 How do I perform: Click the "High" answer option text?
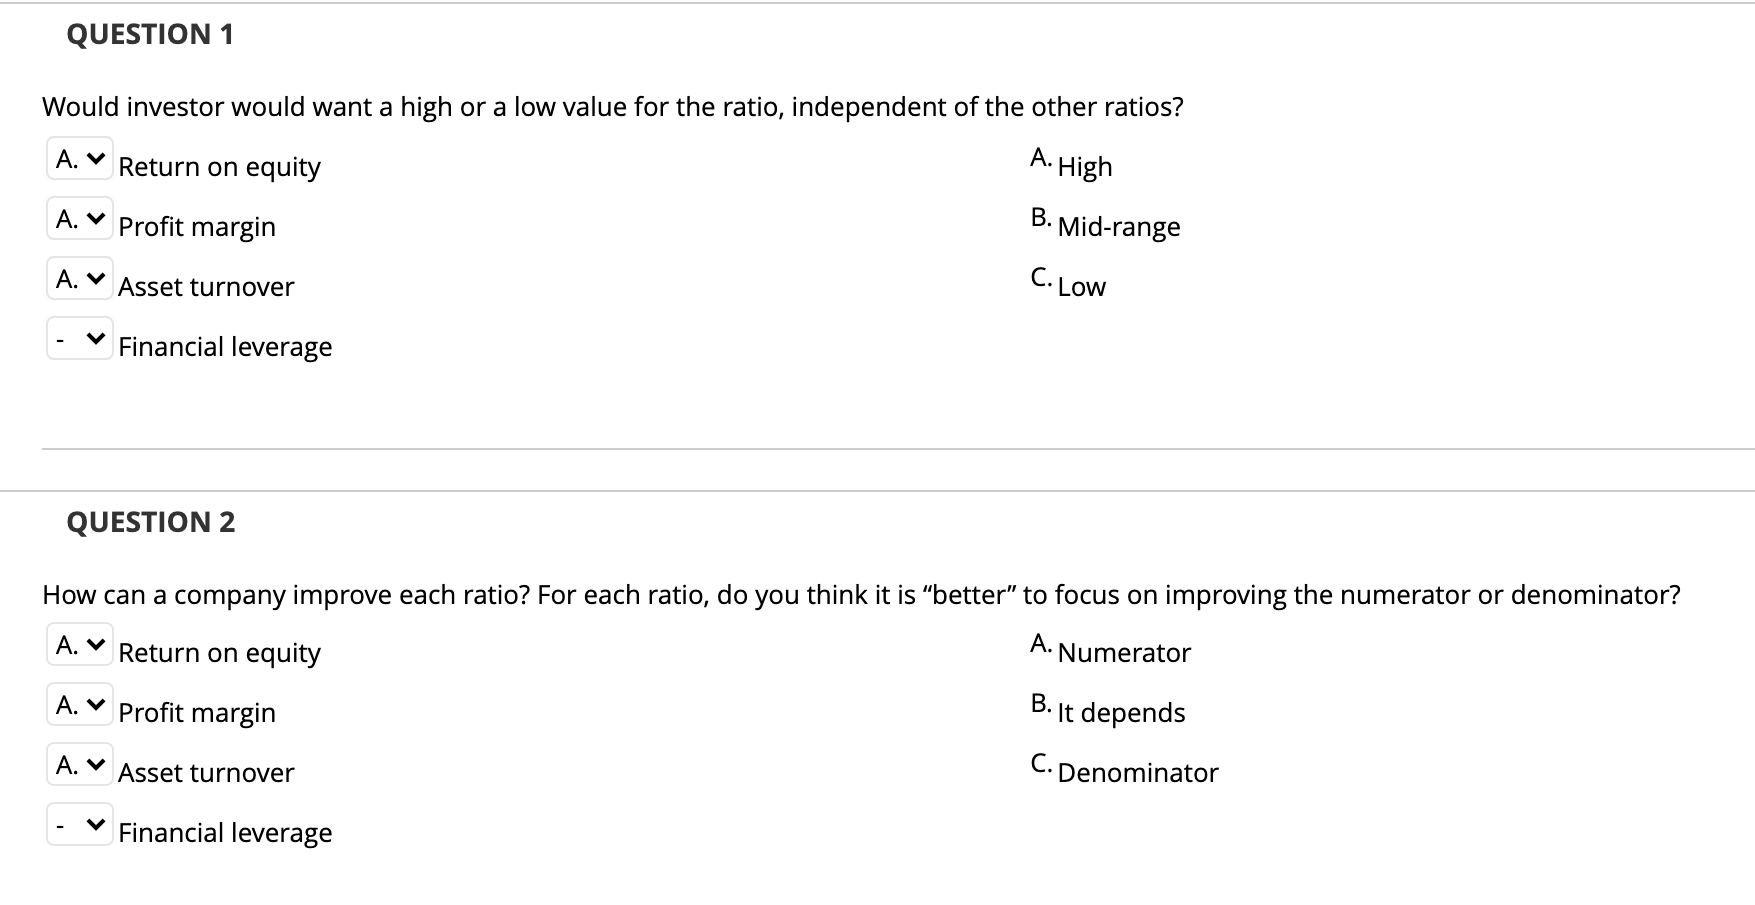pyautogui.click(x=1084, y=167)
